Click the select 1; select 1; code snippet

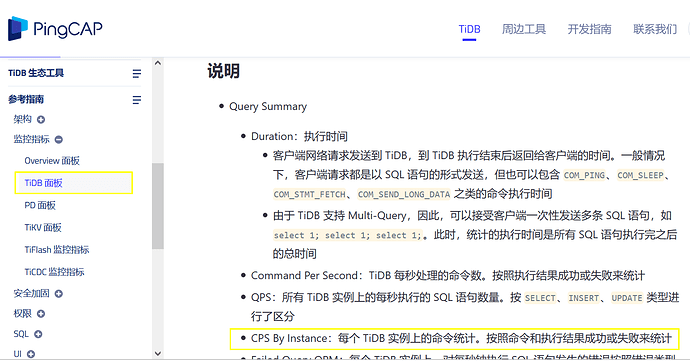[348, 235]
